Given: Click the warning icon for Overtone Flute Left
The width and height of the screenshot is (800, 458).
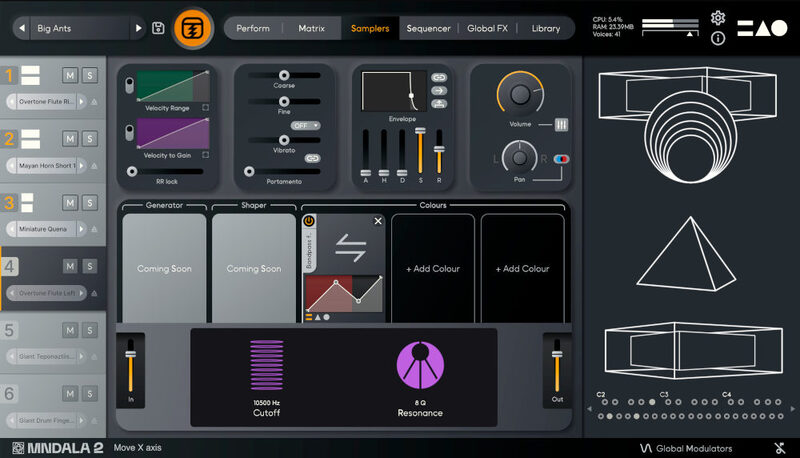Looking at the screenshot, I should pyautogui.click(x=94, y=293).
